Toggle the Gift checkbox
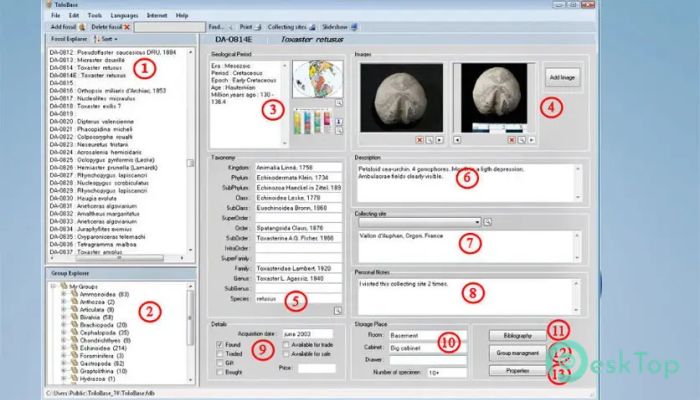Viewport: 700px width, 400px height. tap(220, 363)
